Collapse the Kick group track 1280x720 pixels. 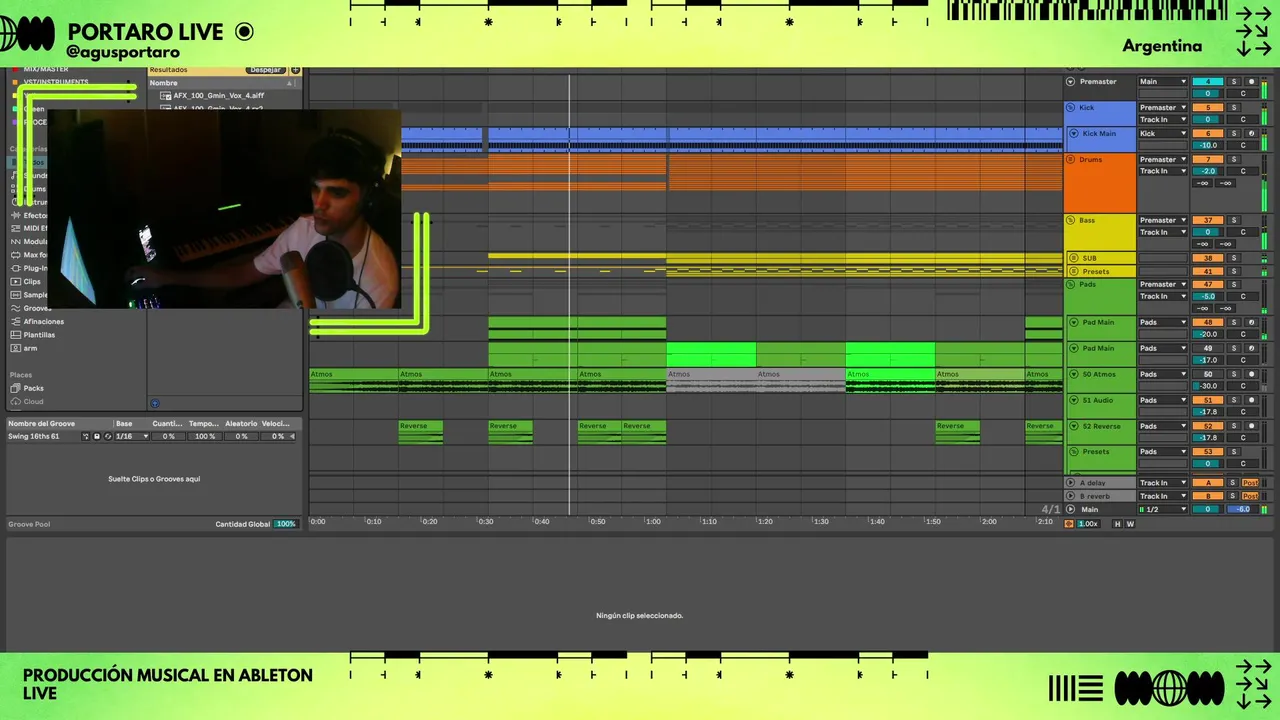pyautogui.click(x=1070, y=108)
